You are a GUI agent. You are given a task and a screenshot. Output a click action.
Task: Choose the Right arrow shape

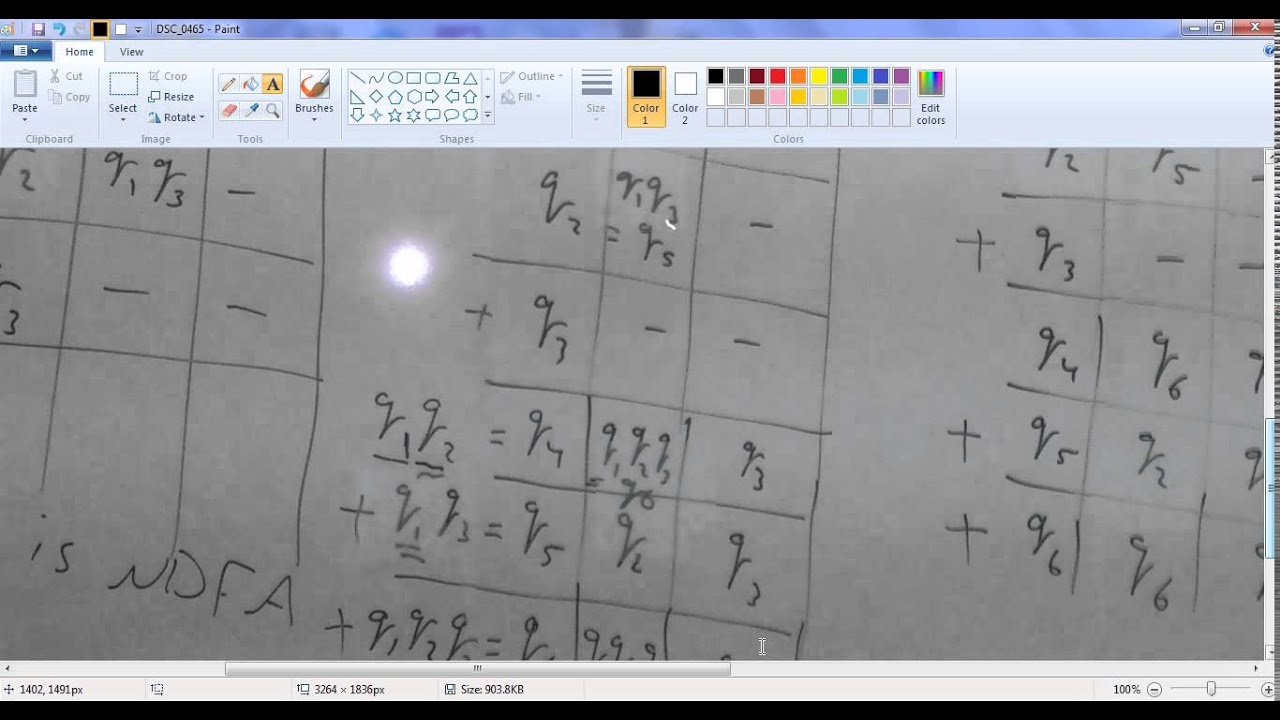tap(433, 97)
